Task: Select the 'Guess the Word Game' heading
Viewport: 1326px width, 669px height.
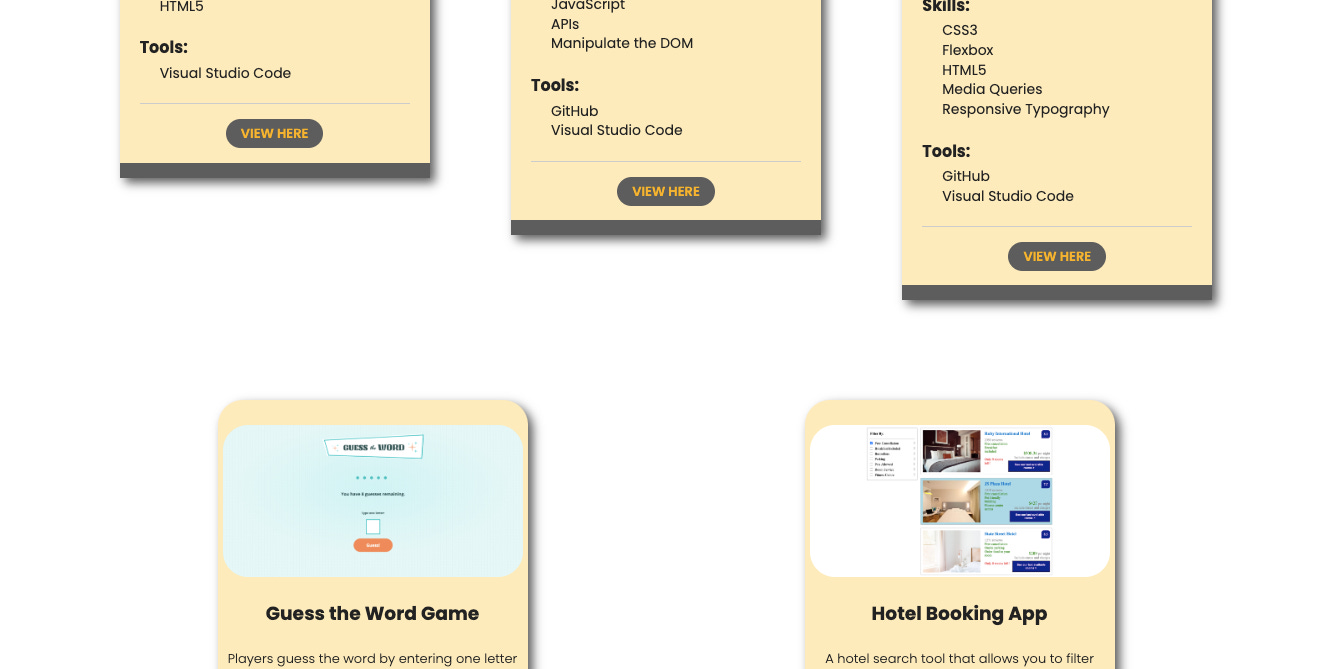Action: 372,613
